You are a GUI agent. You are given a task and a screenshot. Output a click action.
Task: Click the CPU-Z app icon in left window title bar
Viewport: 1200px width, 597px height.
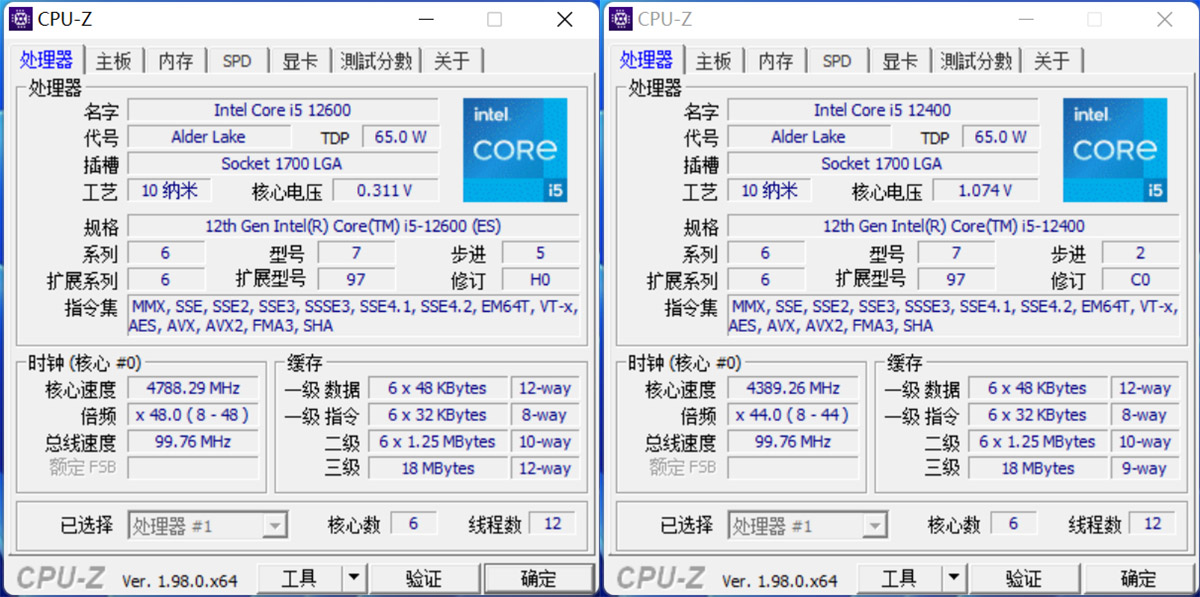20,19
